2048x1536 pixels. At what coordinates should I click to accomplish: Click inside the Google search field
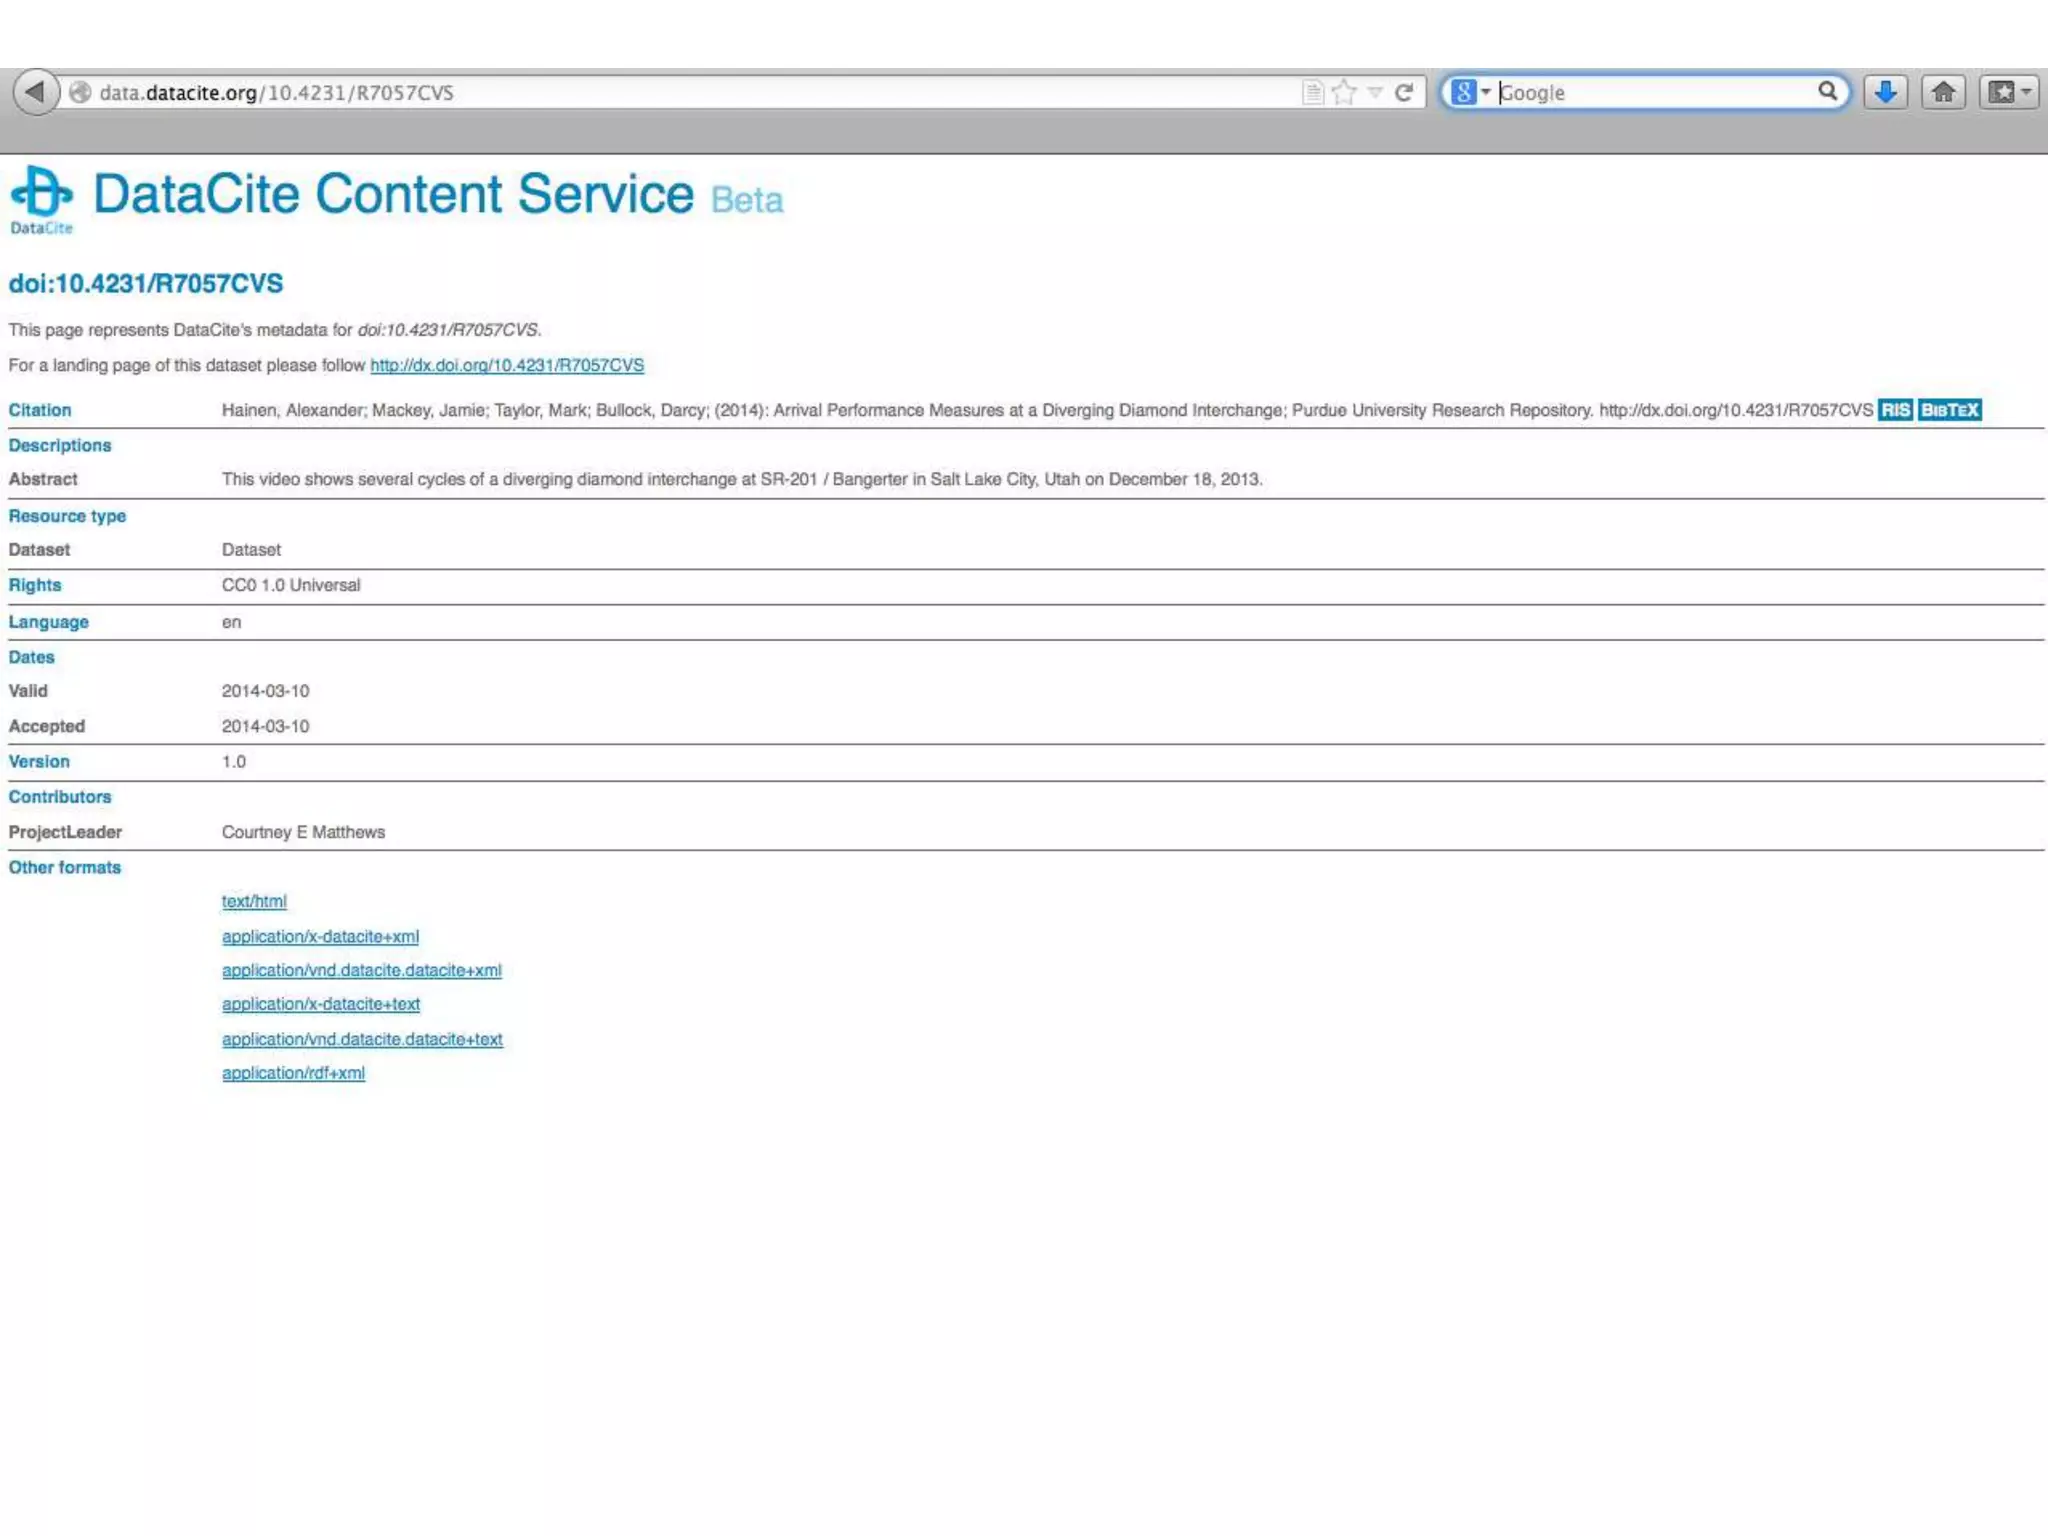click(1650, 93)
